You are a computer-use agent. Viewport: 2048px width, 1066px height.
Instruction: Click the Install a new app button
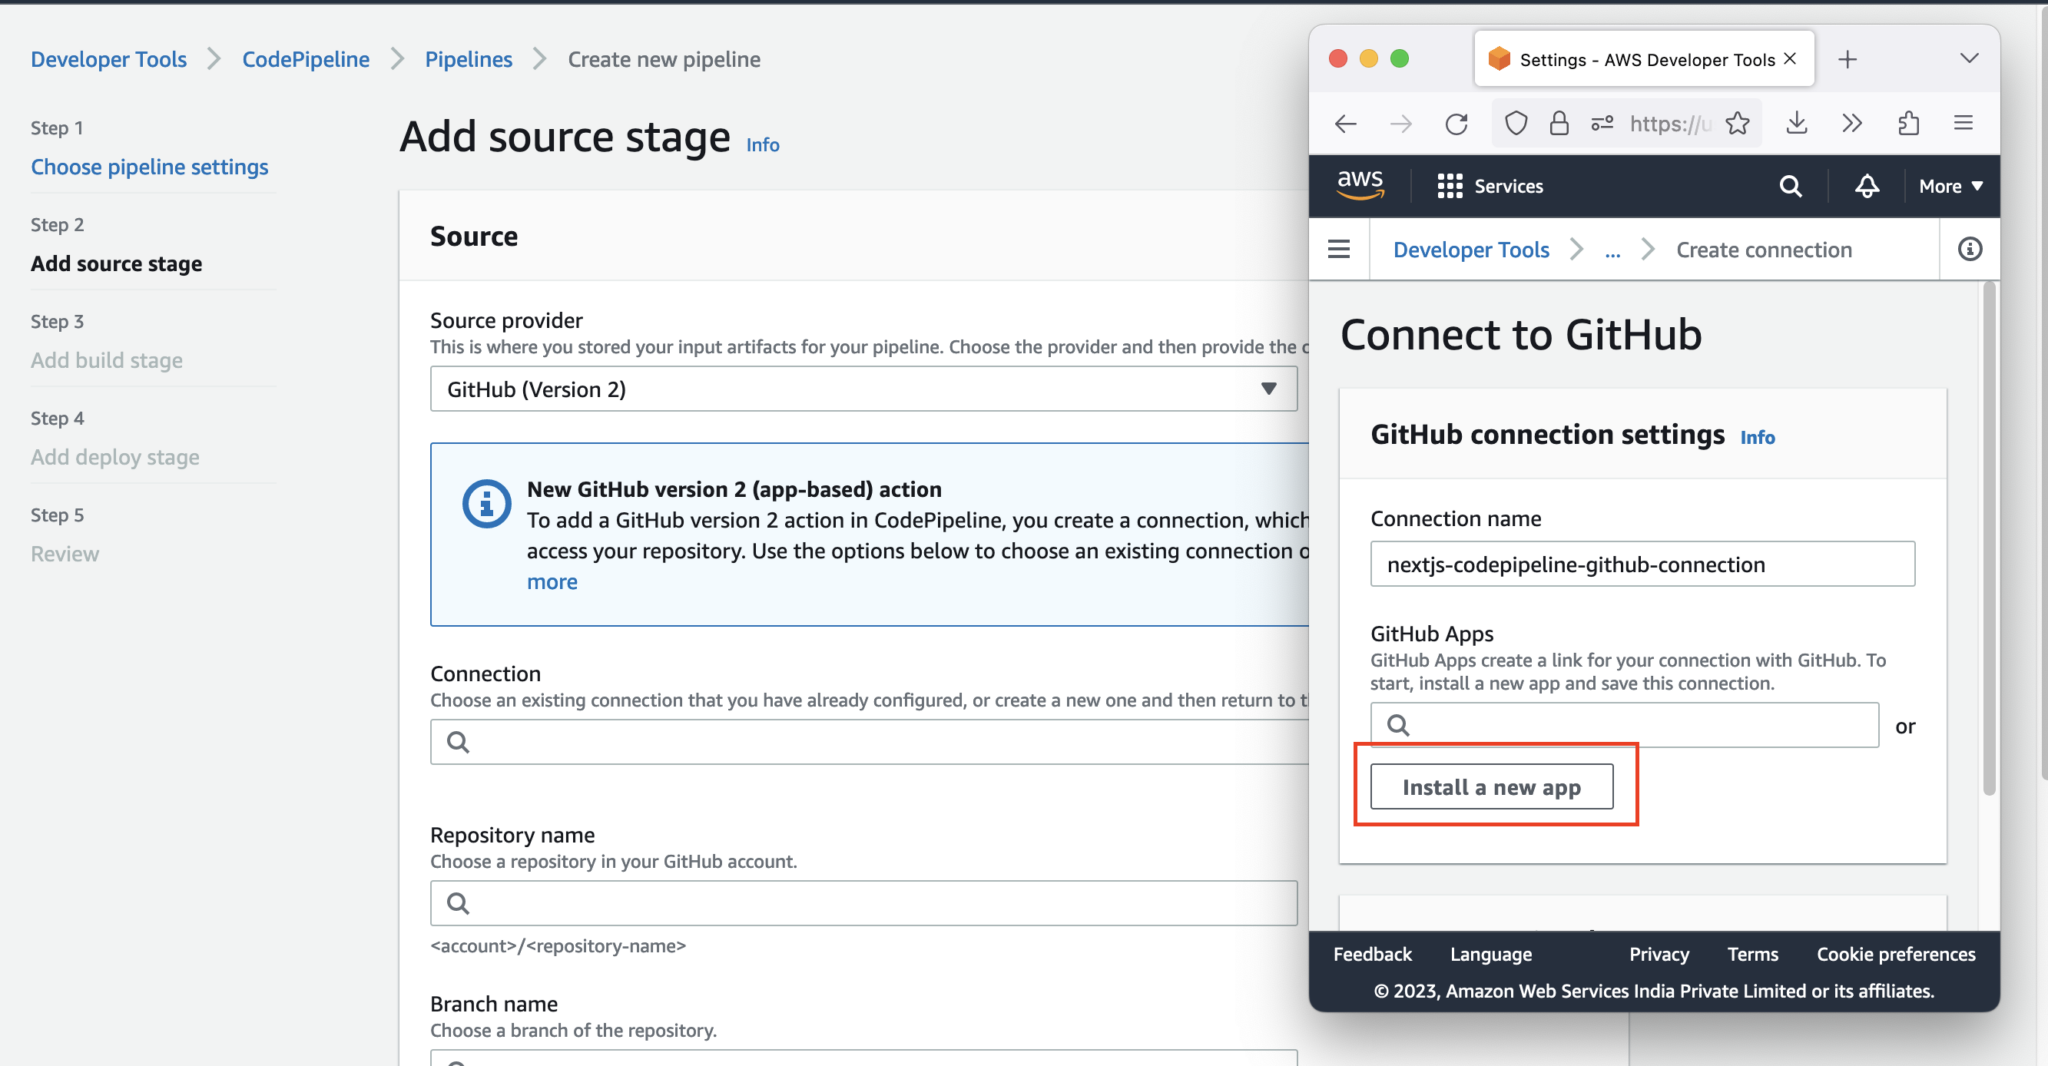pos(1491,787)
